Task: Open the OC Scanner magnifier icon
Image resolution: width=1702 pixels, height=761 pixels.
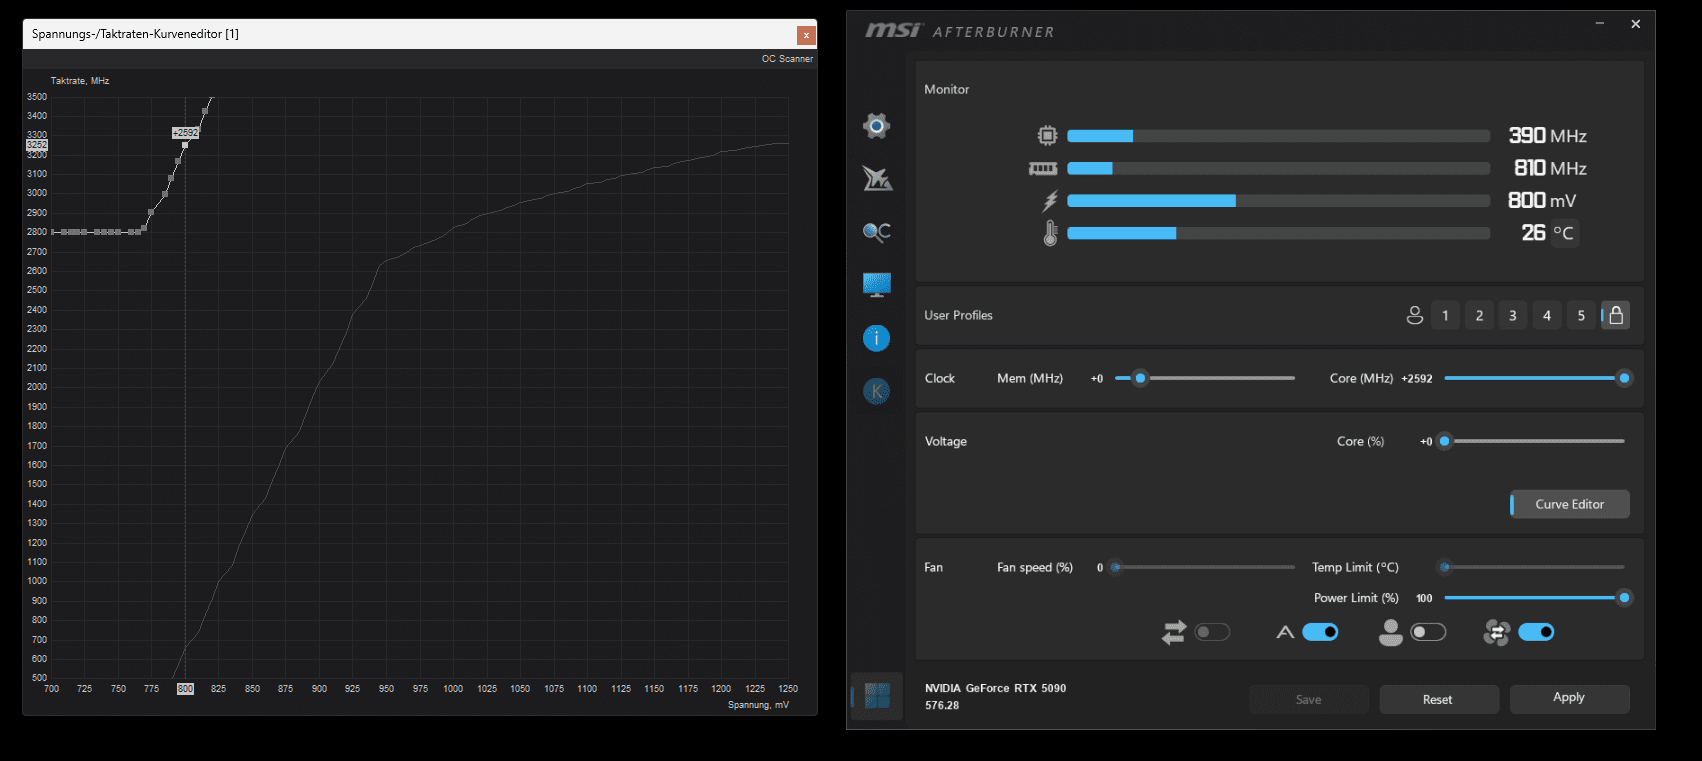Action: tap(876, 232)
